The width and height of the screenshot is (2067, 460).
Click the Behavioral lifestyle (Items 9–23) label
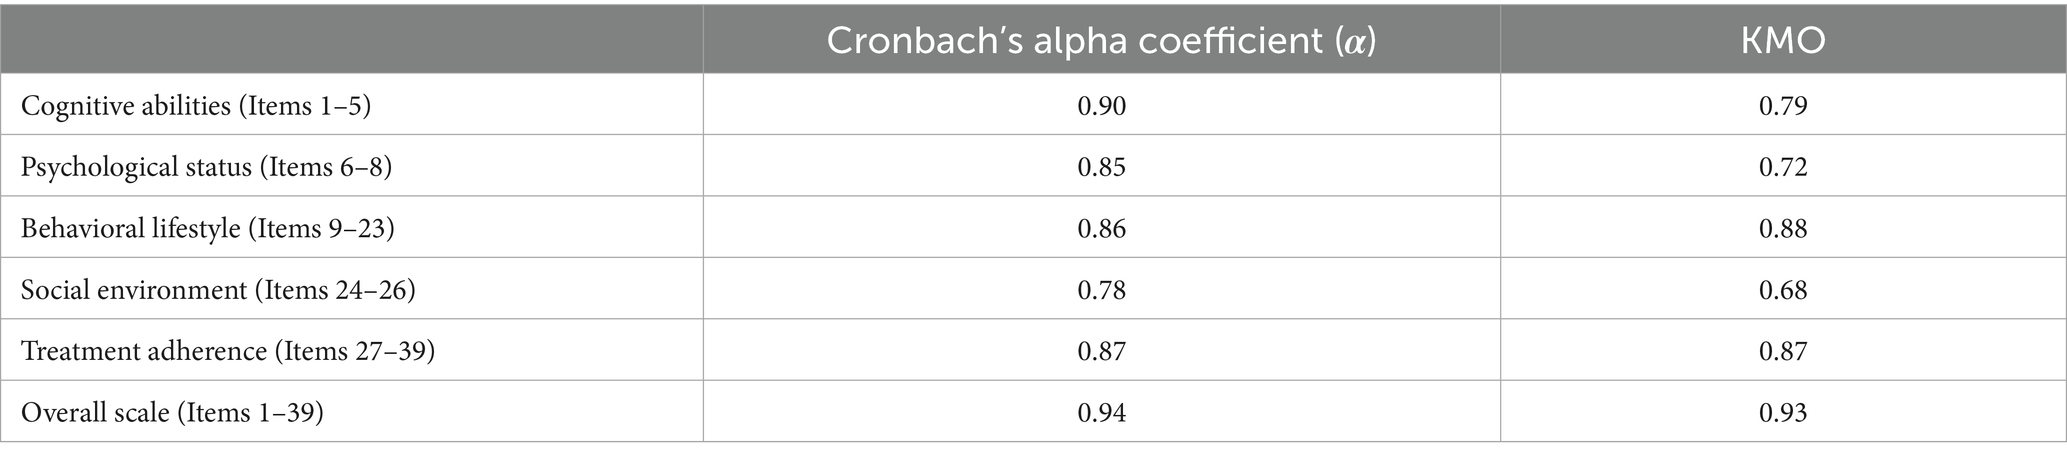coord(208,229)
